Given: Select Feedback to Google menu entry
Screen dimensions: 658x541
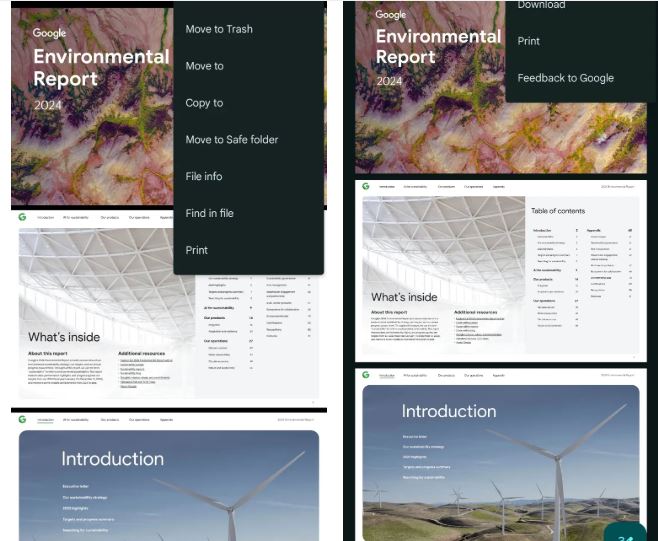Looking at the screenshot, I should pyautogui.click(x=565, y=78).
